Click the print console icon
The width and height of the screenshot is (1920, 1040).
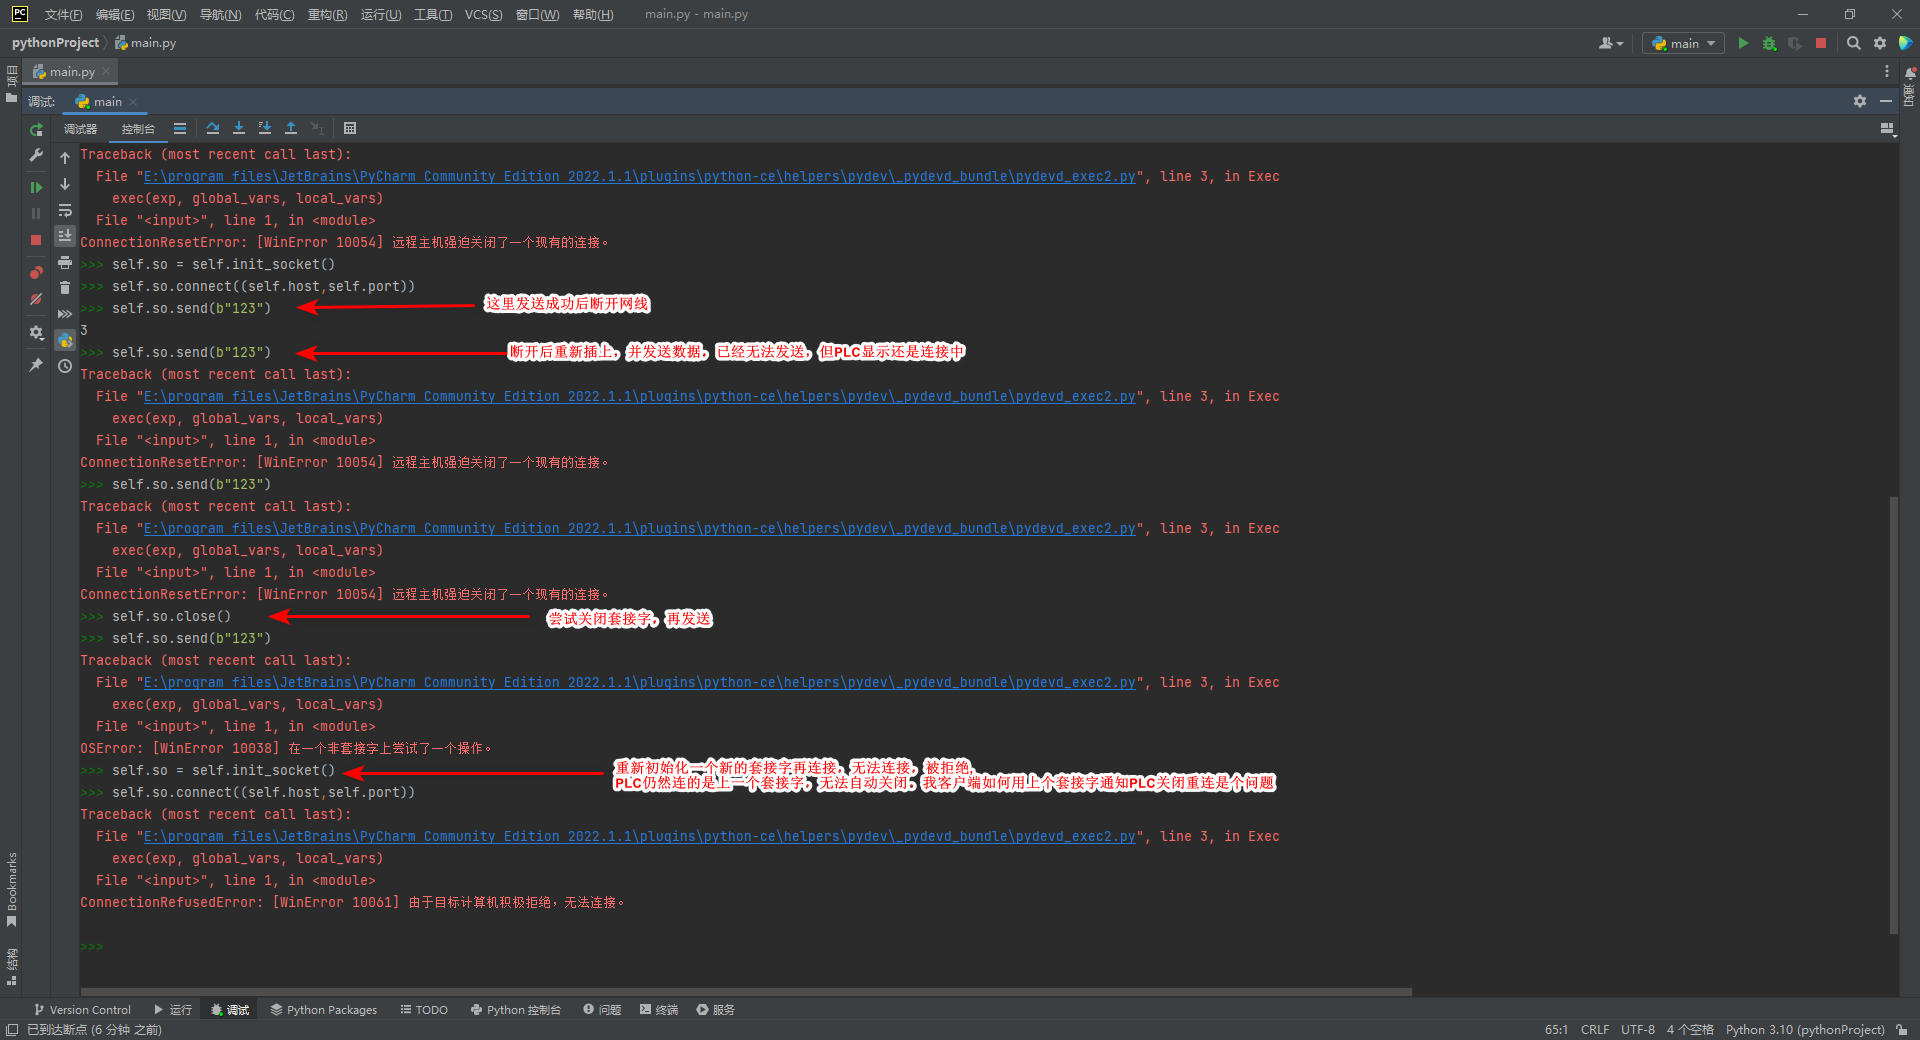click(65, 262)
